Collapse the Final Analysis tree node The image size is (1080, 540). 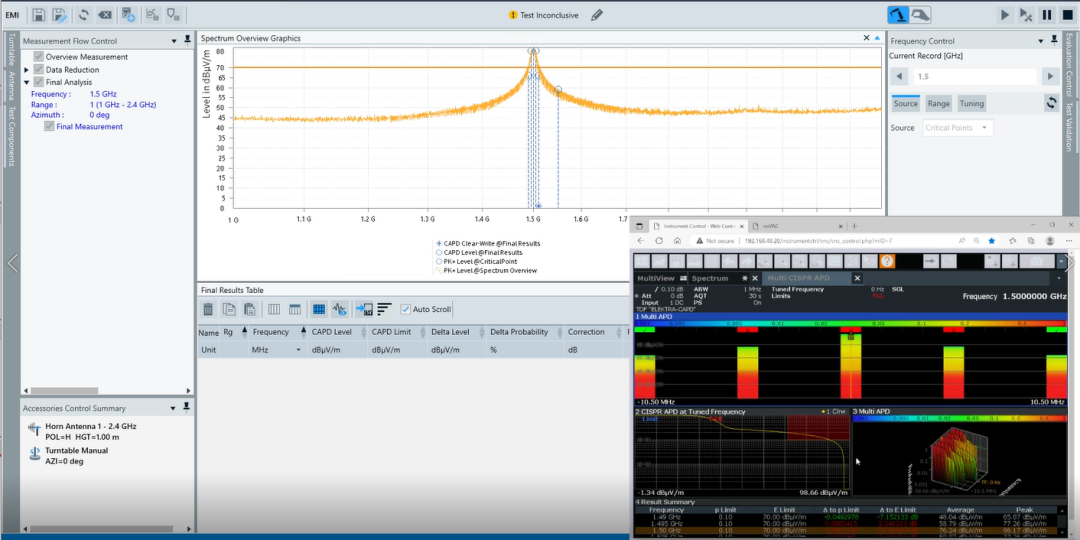coord(26,82)
